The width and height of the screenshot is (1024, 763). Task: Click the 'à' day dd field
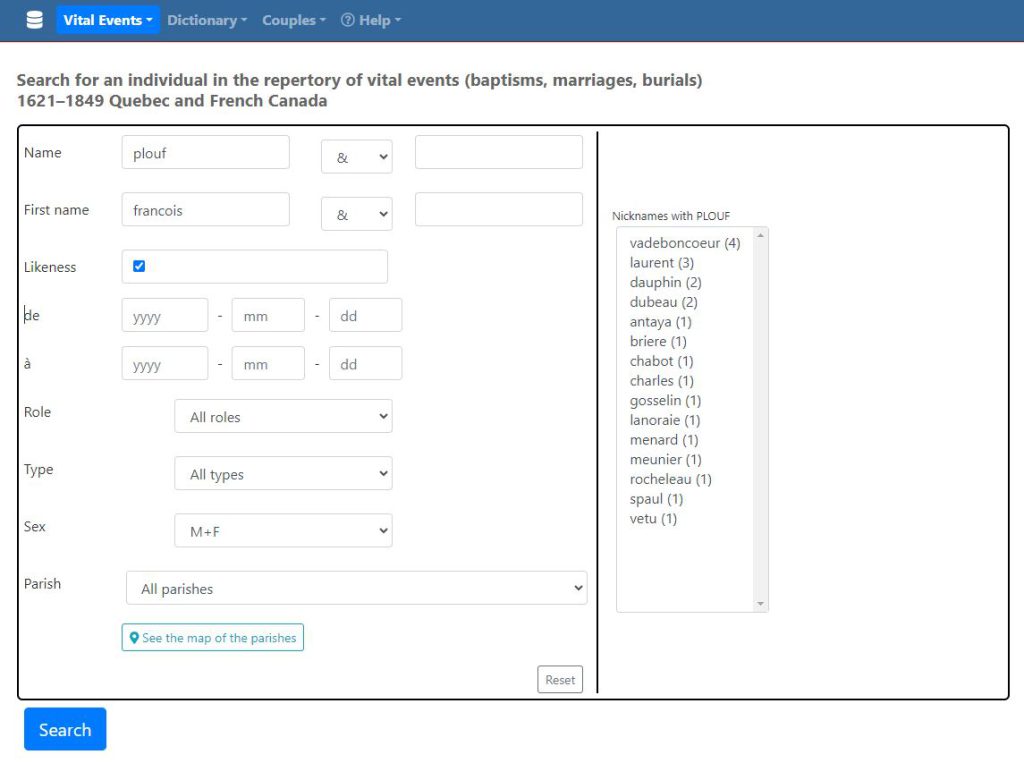click(x=366, y=363)
